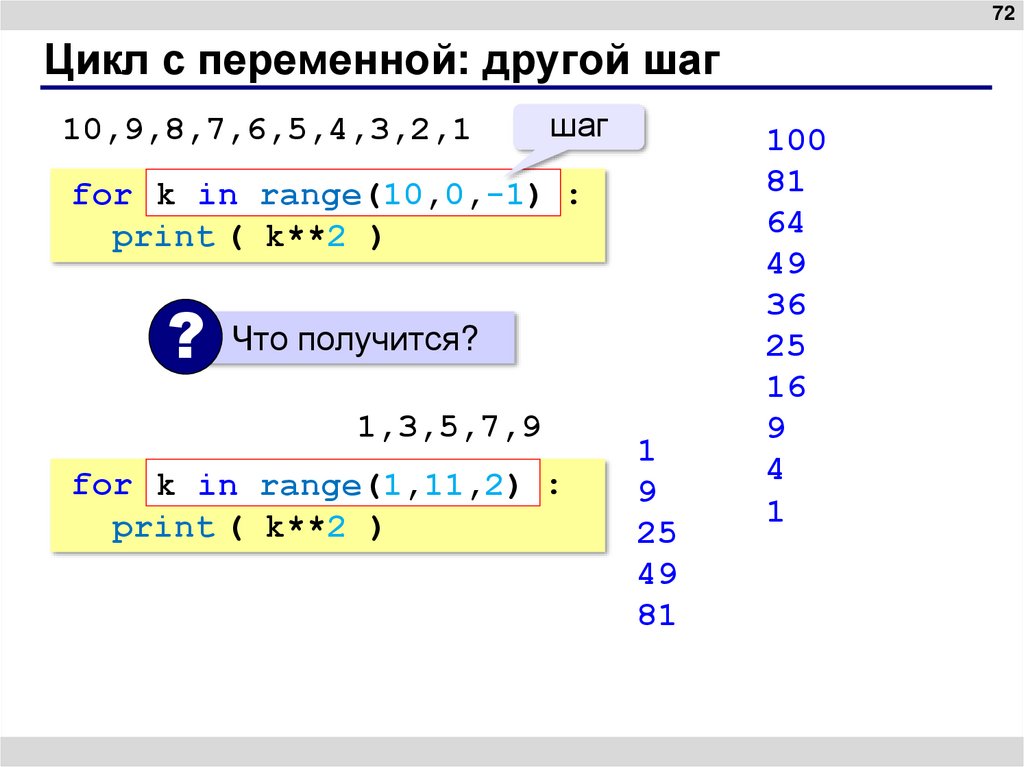This screenshot has width=1024, height=767.
Task: Select the output value '25' in left column
Action: point(658,534)
